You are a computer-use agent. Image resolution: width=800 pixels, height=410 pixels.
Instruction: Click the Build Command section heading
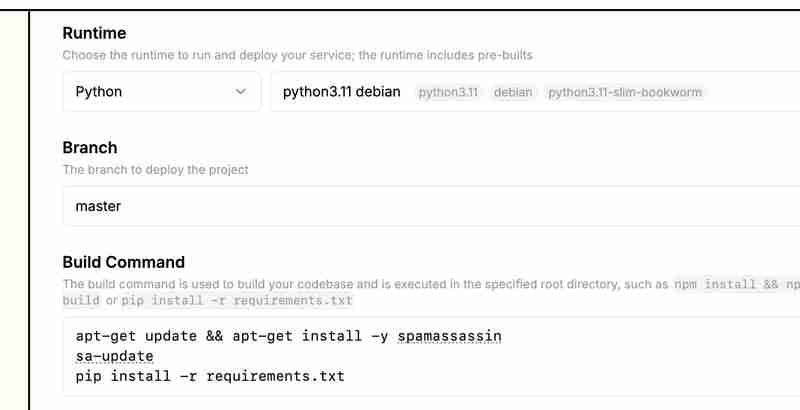(123, 262)
